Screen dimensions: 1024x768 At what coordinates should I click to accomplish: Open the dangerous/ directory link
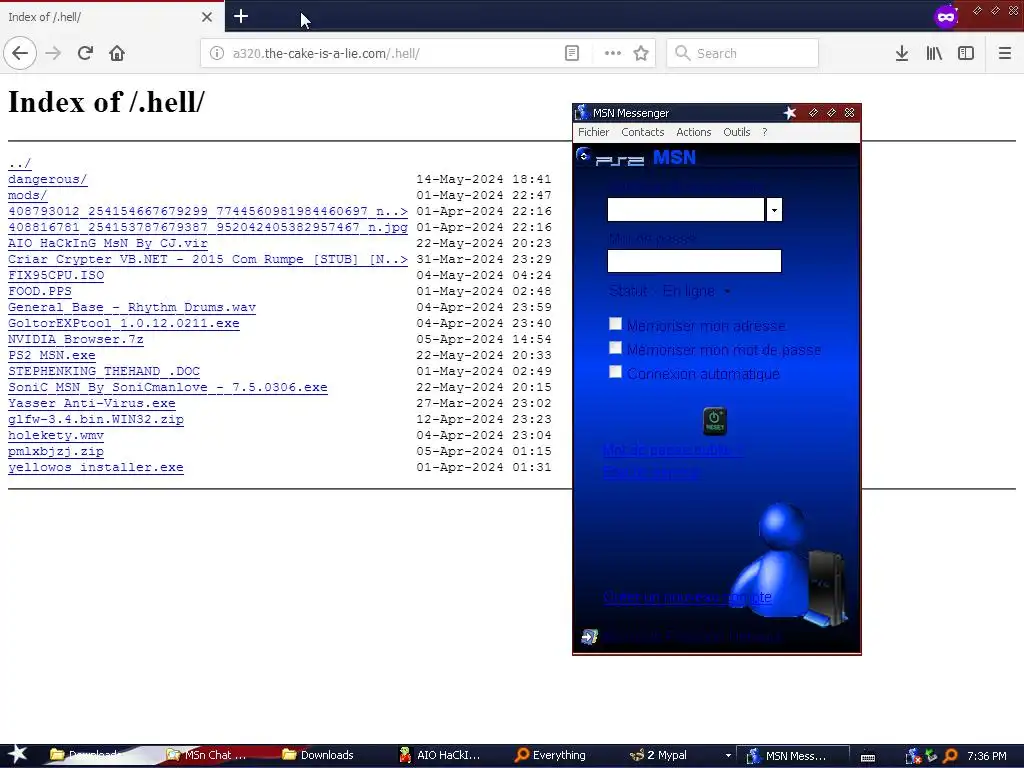[47, 179]
